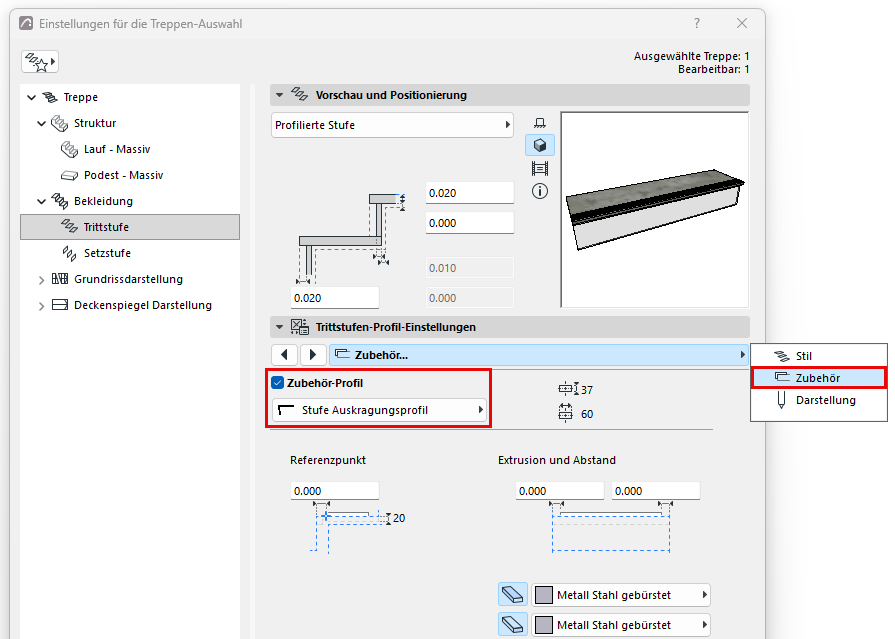
Task: Uncheck the Zubehör-Profil checkbox
Action: 278,383
